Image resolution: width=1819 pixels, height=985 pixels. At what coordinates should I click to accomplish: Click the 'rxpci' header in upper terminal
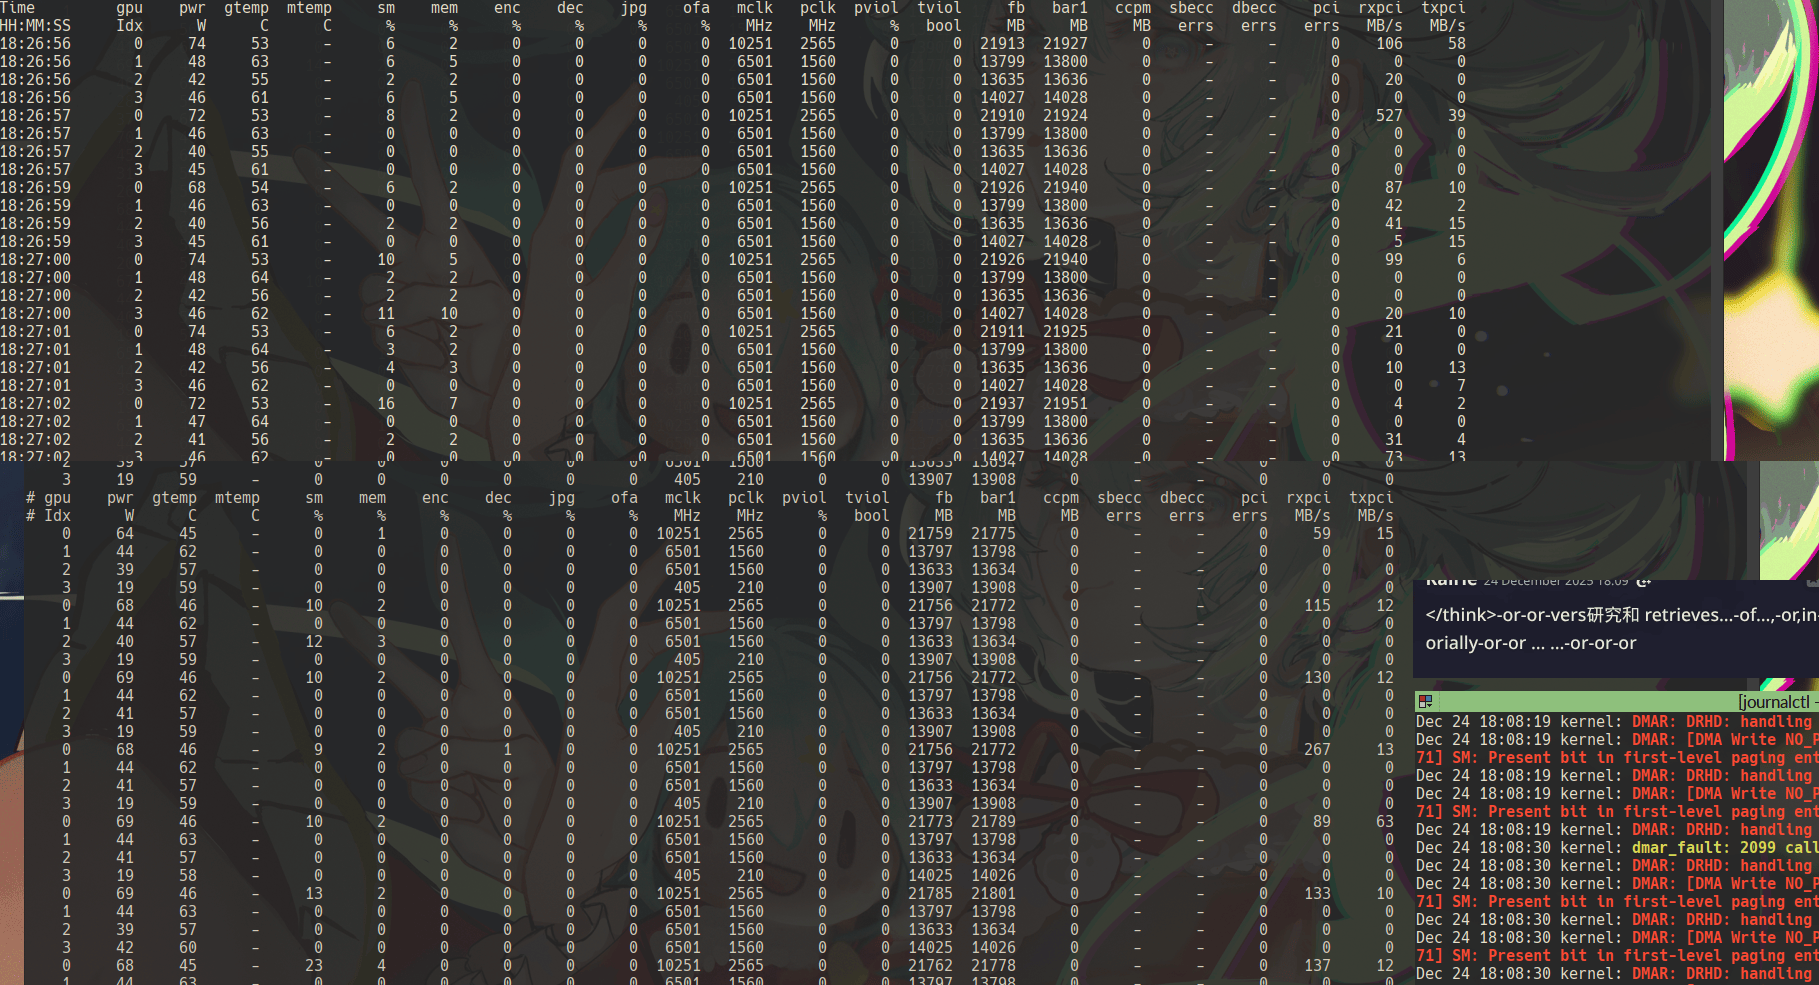tap(1380, 8)
